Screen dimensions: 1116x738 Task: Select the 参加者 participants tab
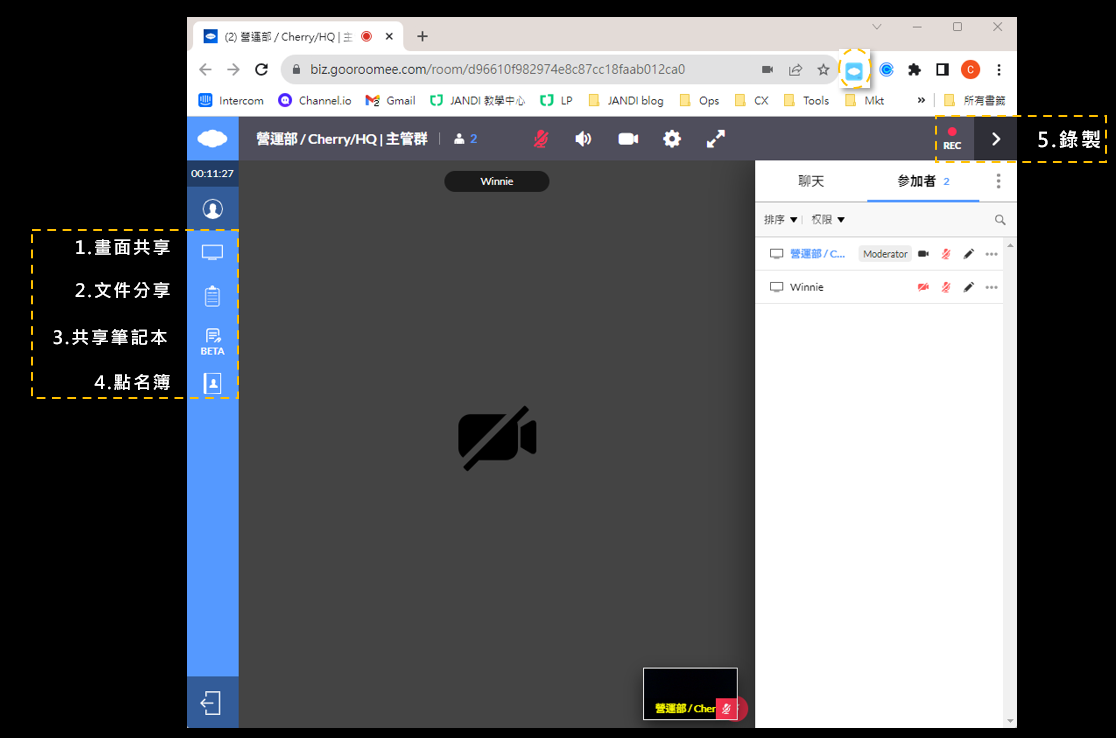[923, 181]
